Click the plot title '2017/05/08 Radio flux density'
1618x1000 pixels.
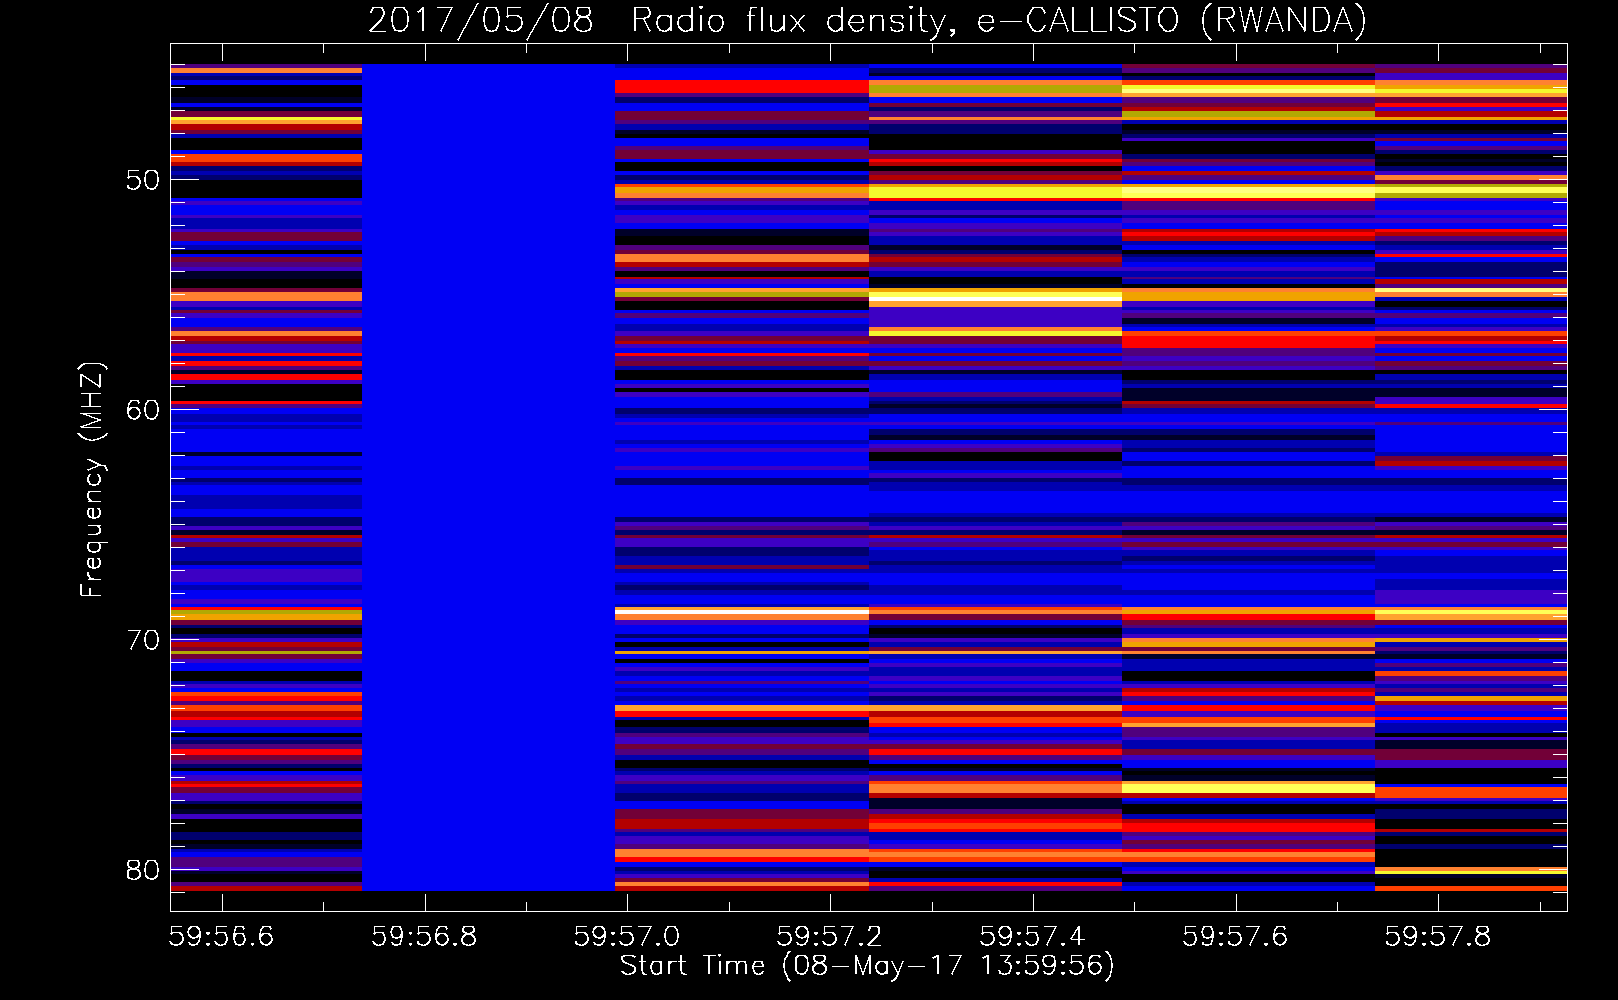tap(867, 20)
